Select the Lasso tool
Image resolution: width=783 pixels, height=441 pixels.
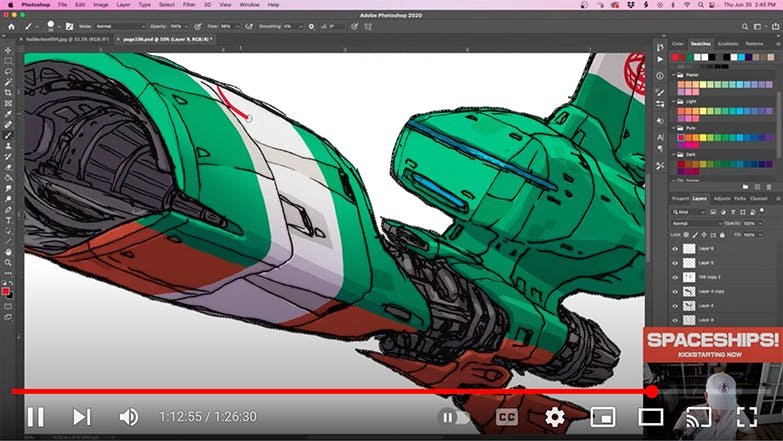pos(8,71)
